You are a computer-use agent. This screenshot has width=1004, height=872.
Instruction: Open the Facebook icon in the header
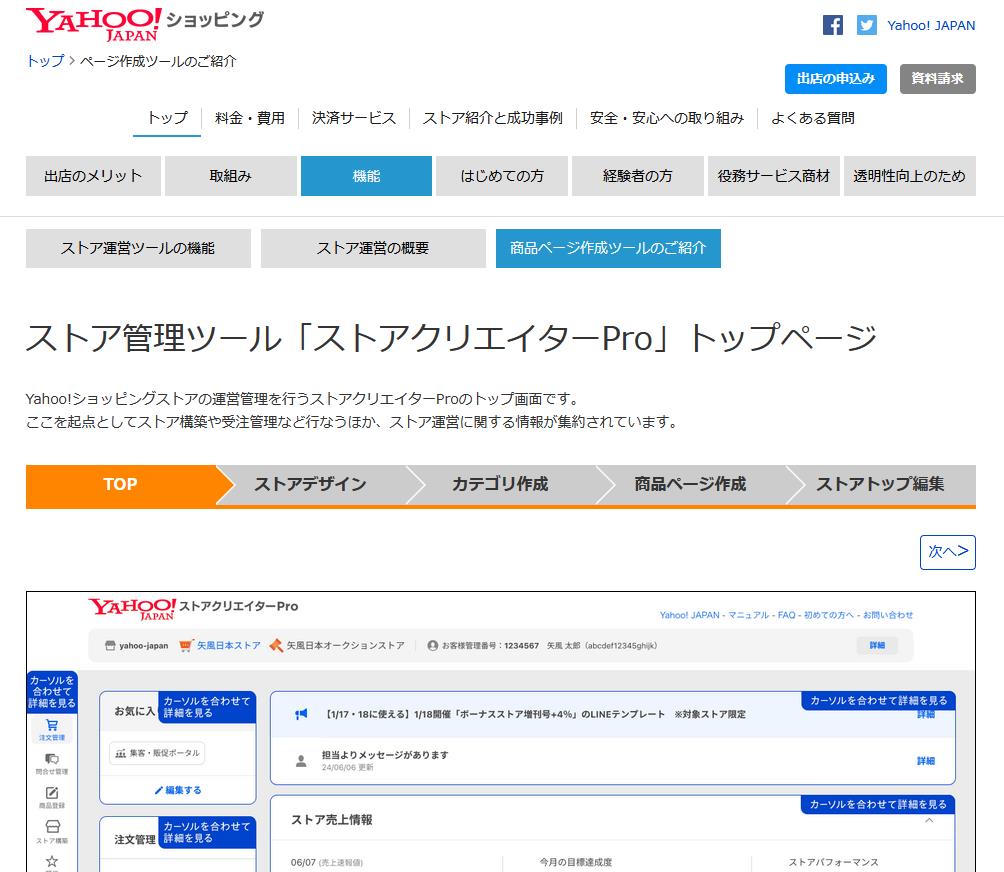833,25
